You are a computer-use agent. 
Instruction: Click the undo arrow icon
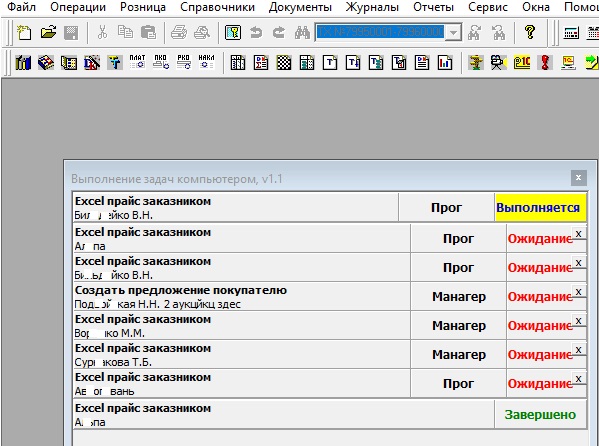(x=256, y=33)
